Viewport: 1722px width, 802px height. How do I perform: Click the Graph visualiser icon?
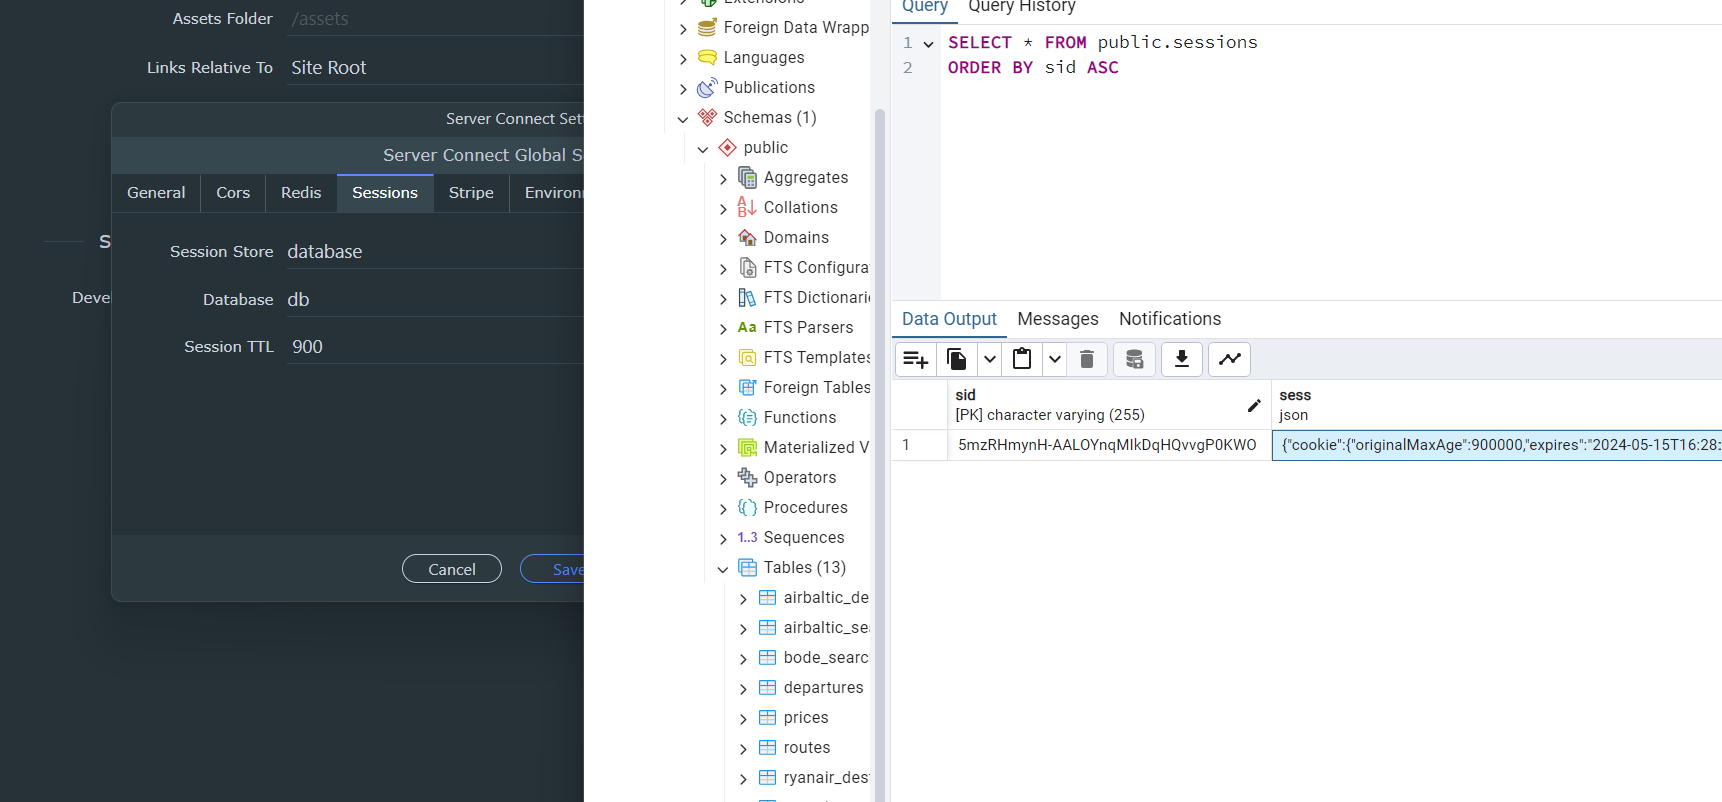(x=1229, y=359)
